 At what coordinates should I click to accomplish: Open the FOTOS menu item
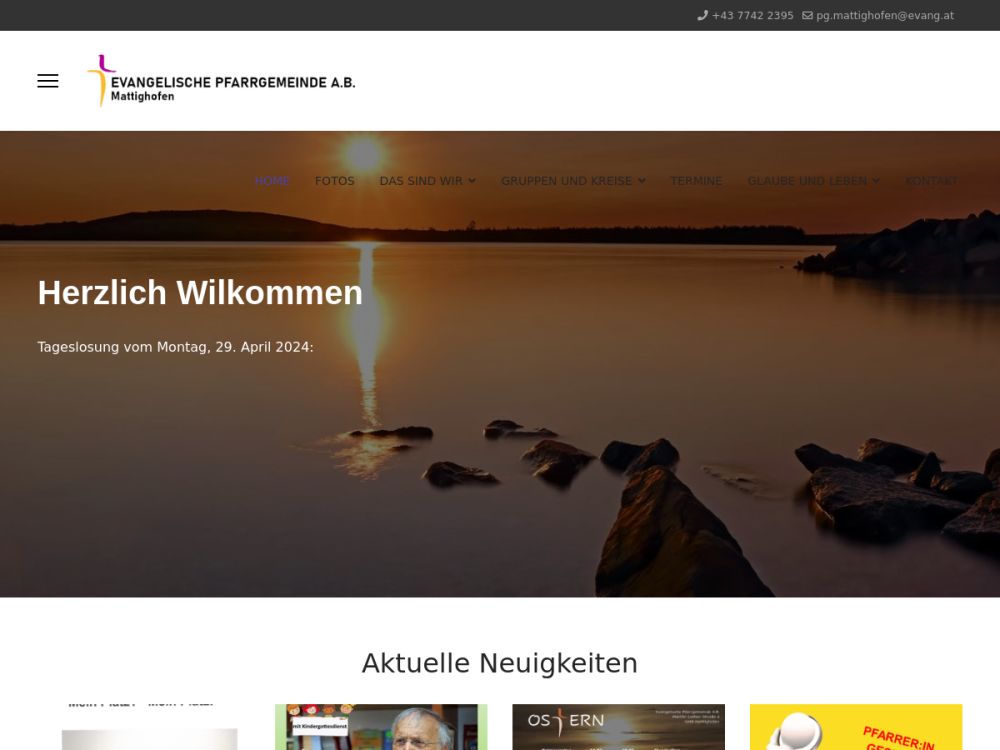334,181
